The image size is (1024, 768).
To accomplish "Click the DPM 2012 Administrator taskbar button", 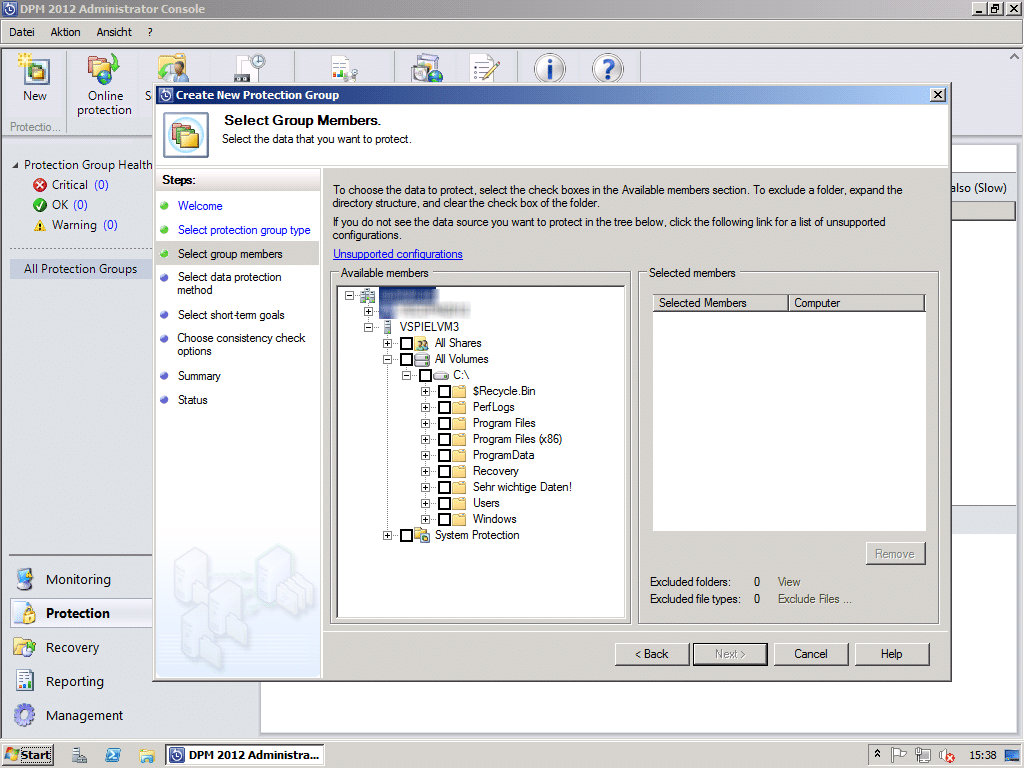I will pos(245,755).
